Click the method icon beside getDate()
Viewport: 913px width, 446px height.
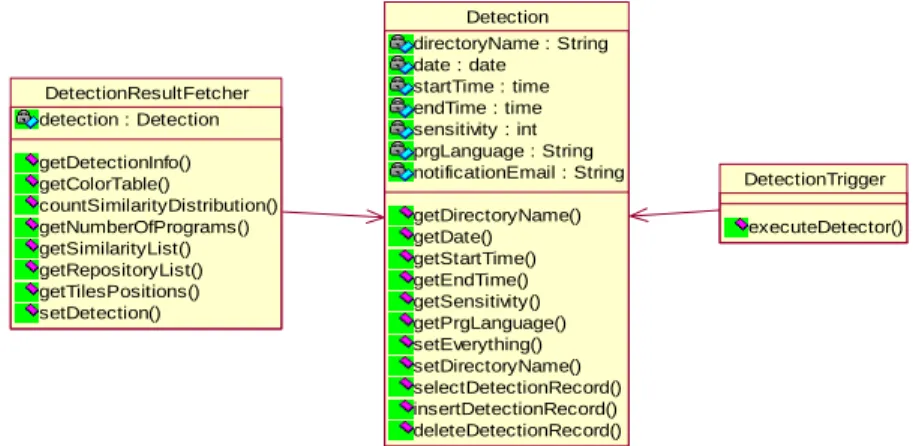coord(403,237)
